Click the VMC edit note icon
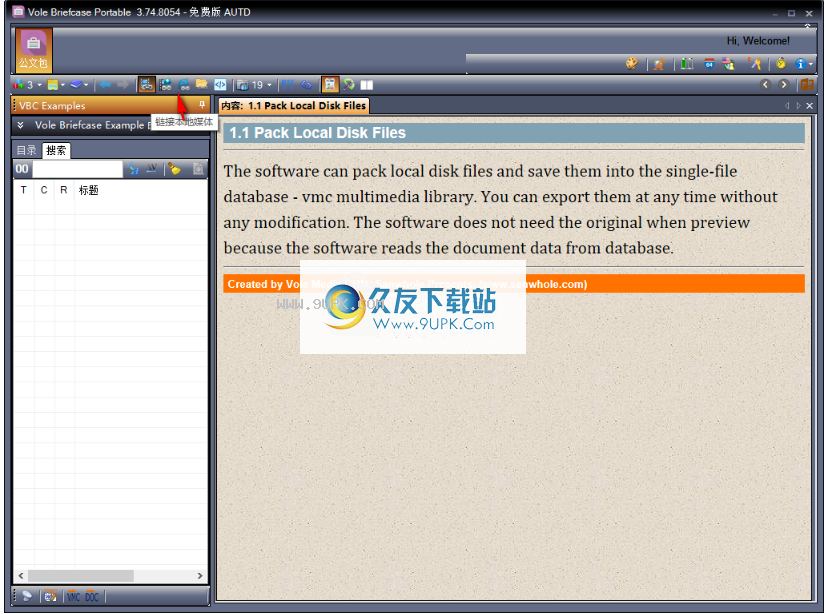The height and width of the screenshot is (614, 826). click(x=50, y=596)
